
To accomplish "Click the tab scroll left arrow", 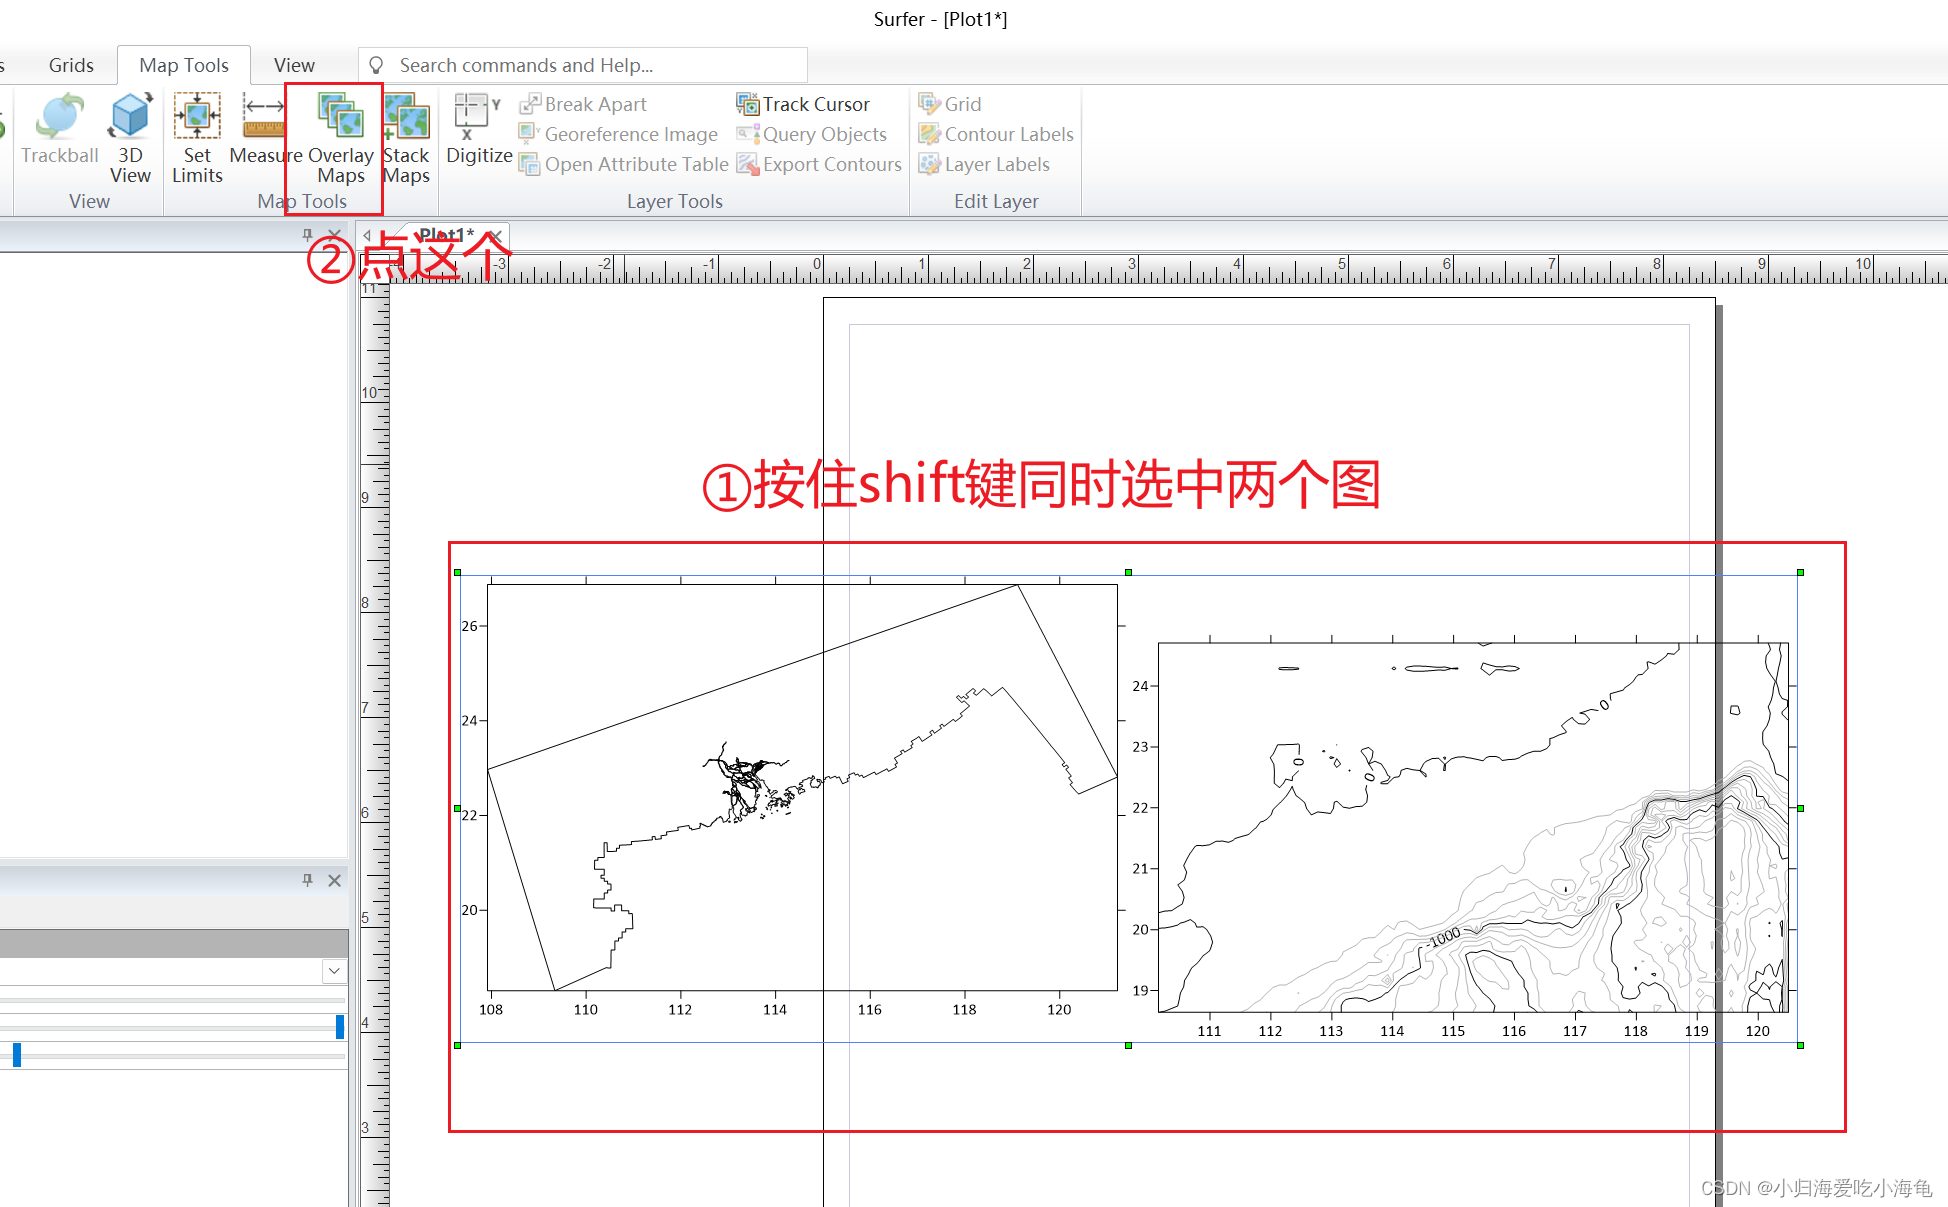I will (x=366, y=235).
